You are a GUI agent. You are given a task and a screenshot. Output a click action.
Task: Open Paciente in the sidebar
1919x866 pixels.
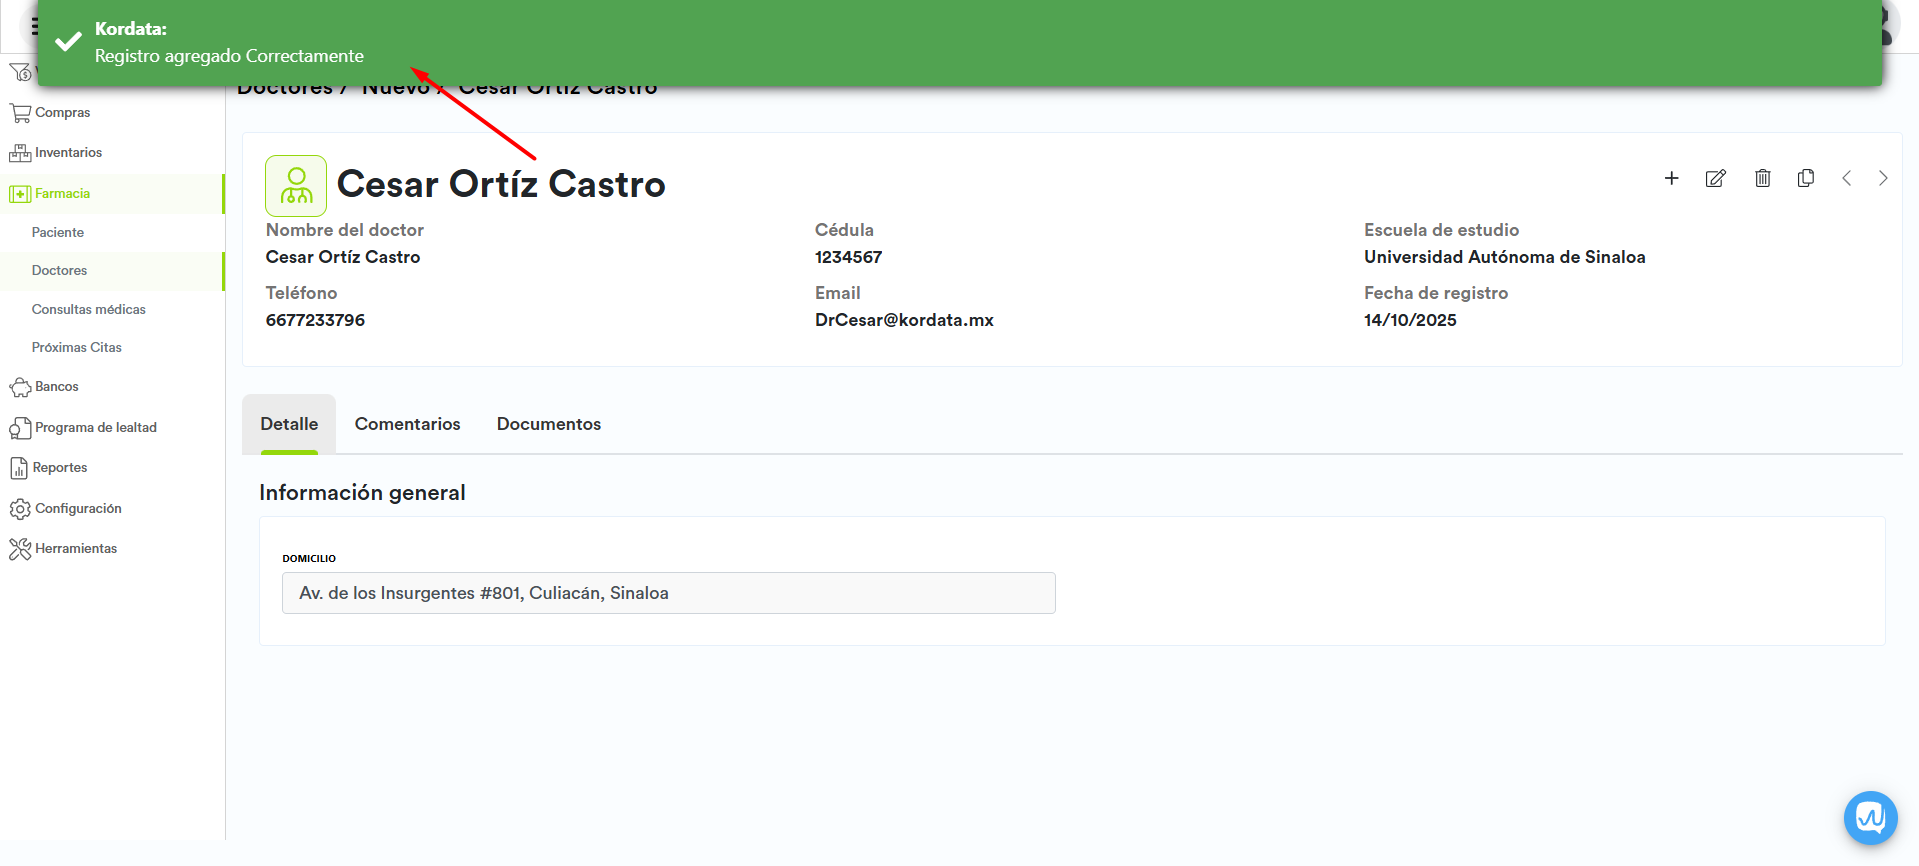(x=58, y=232)
